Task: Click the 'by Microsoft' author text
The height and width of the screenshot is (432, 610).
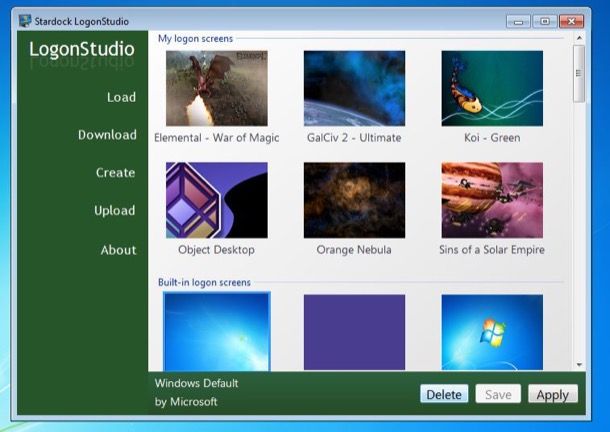Action: tap(186, 402)
